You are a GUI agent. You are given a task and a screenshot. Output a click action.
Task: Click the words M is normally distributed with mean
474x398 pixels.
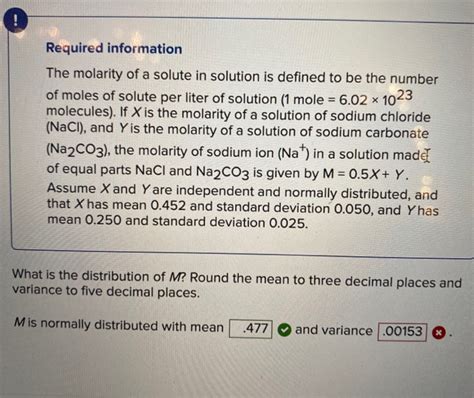[x=119, y=324]
